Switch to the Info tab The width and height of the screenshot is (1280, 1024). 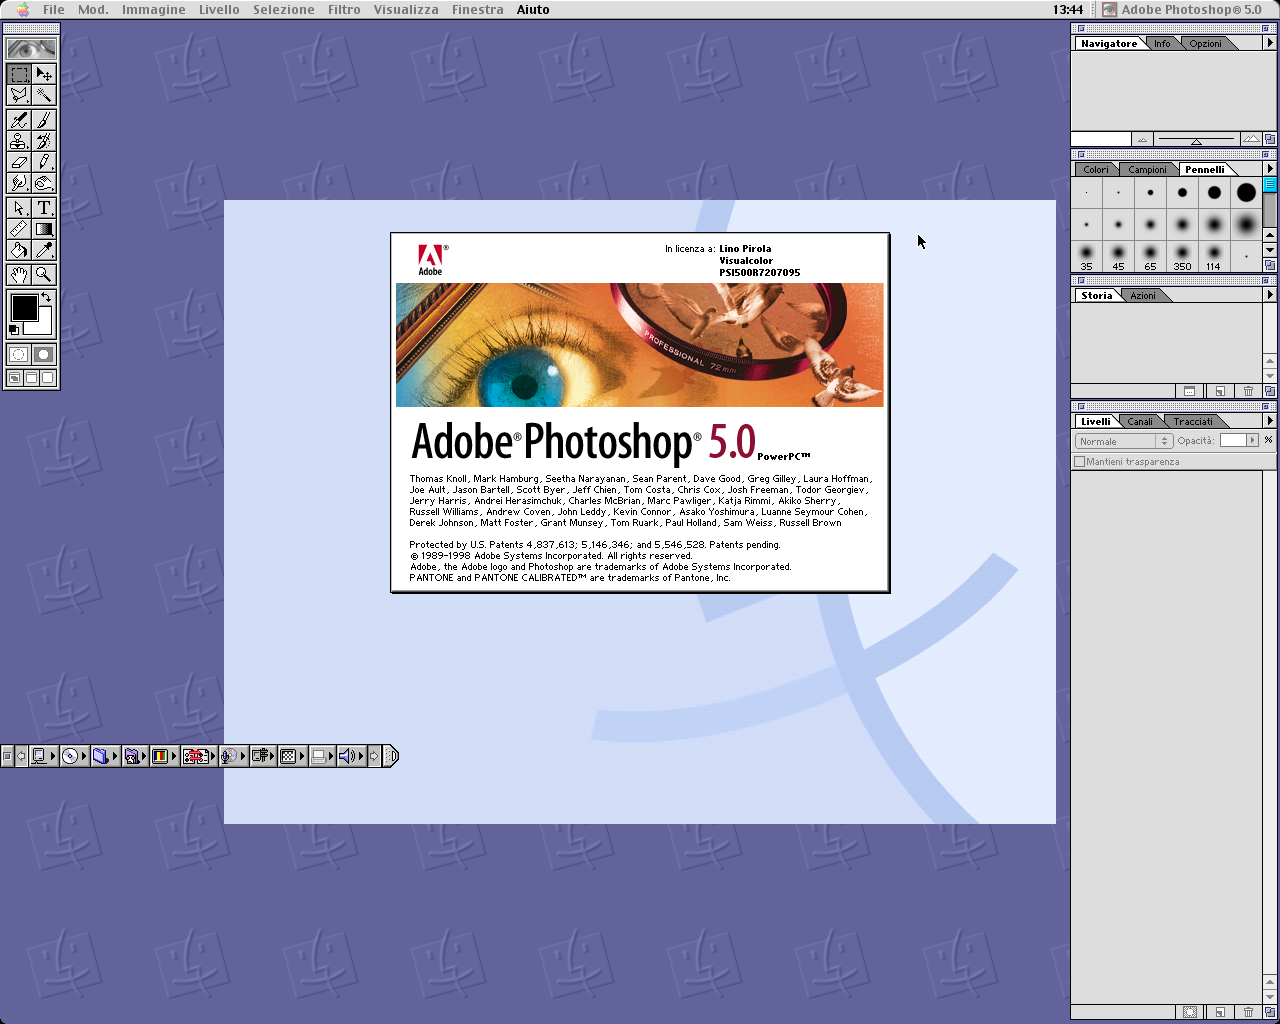1162,44
